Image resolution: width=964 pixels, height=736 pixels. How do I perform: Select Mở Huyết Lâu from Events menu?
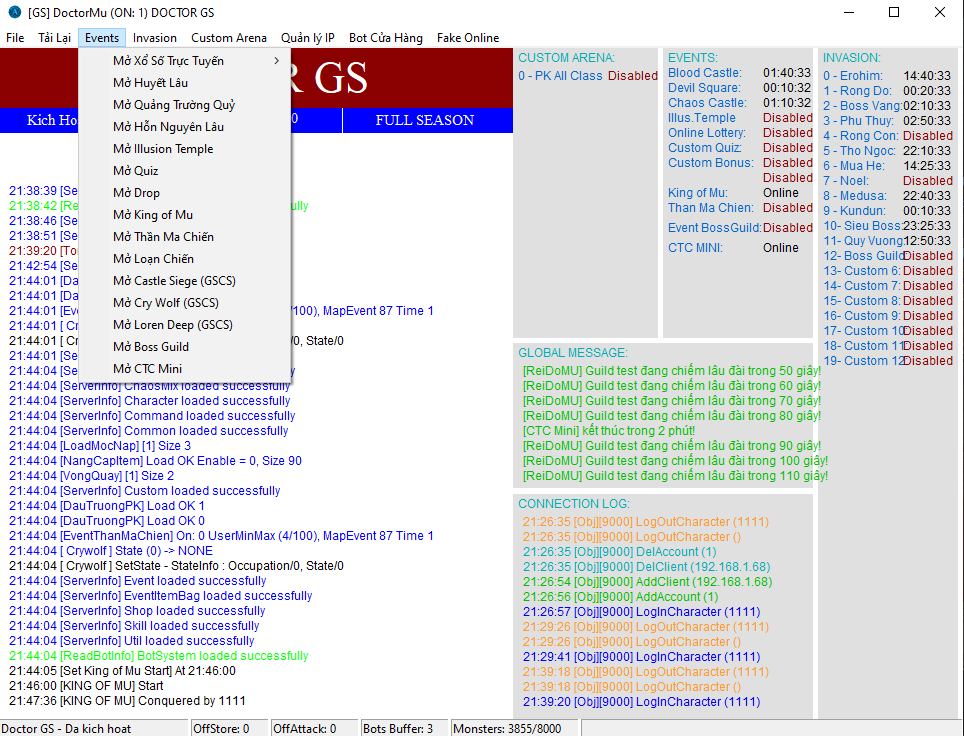pos(150,83)
